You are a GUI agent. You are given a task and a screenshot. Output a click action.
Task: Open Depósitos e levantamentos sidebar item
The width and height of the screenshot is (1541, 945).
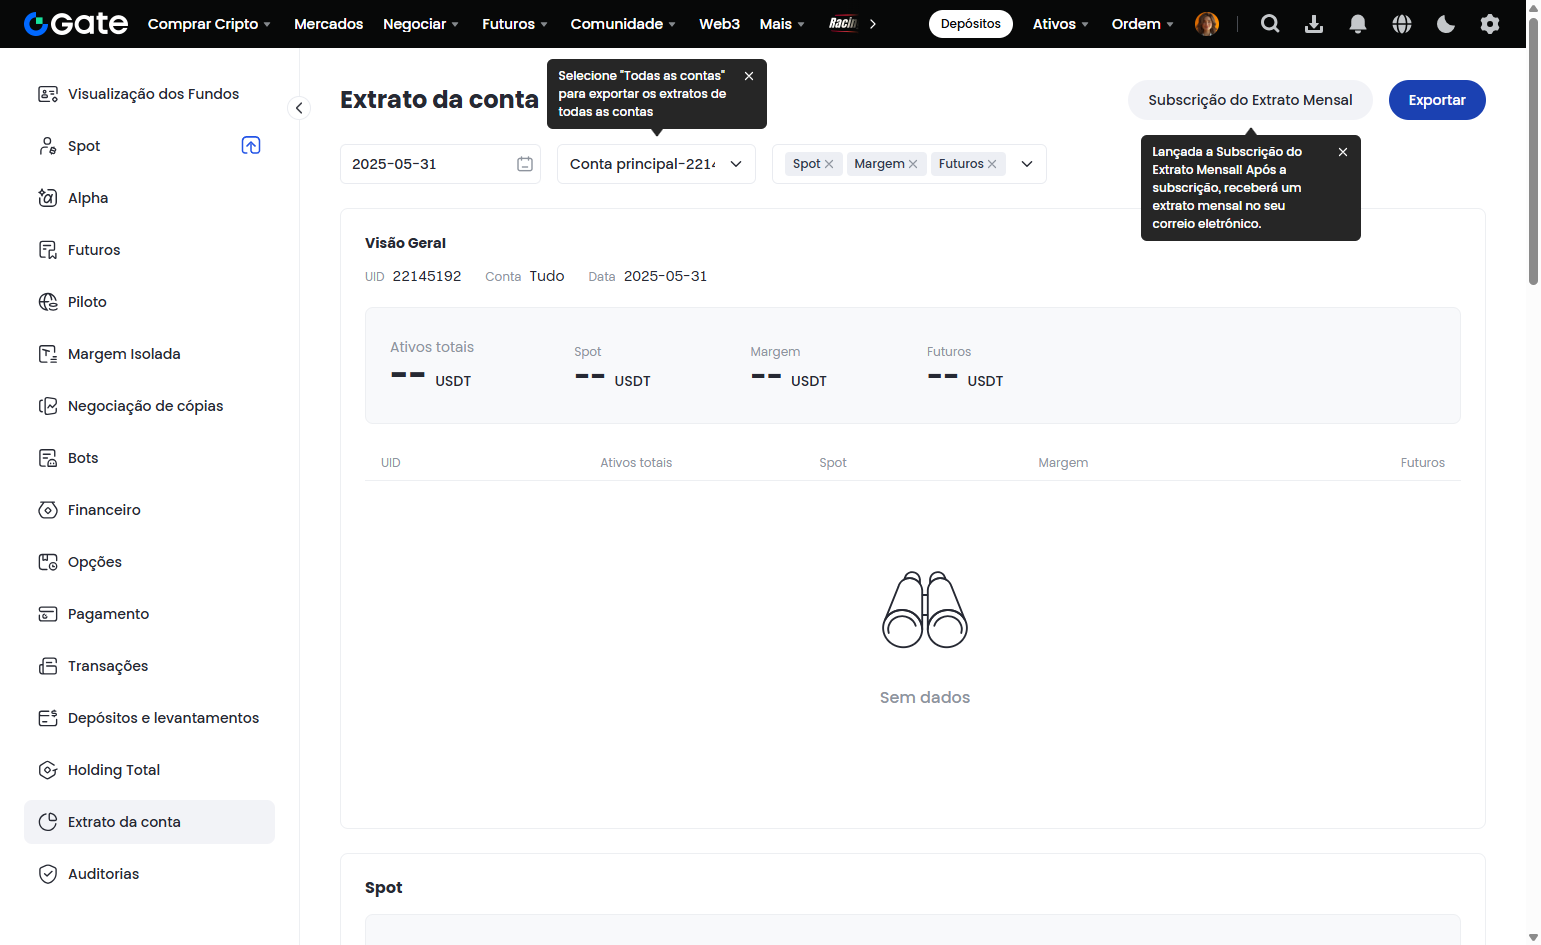coord(150,718)
